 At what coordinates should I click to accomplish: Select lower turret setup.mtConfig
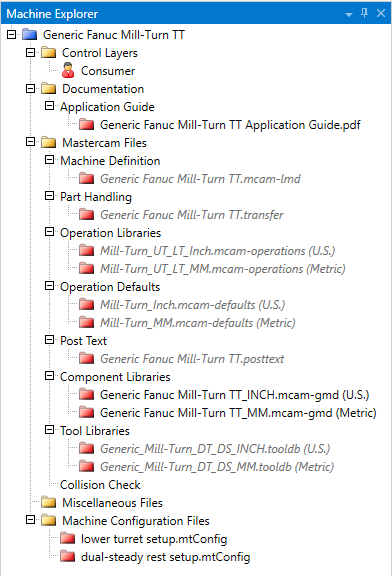pos(154,539)
